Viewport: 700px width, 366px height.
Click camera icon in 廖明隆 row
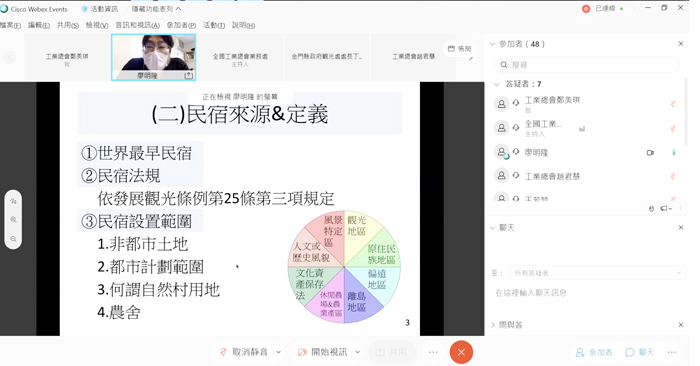tap(650, 153)
